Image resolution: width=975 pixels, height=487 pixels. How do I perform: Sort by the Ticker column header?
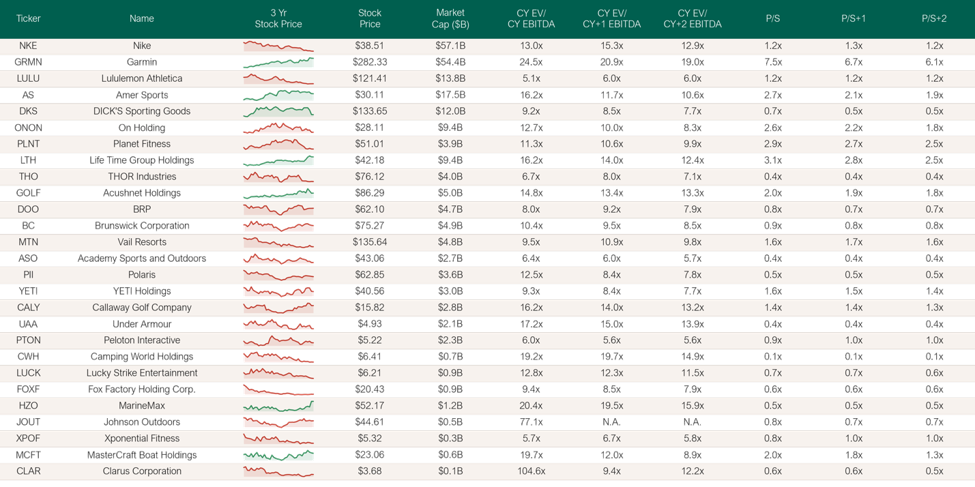pyautogui.click(x=28, y=19)
